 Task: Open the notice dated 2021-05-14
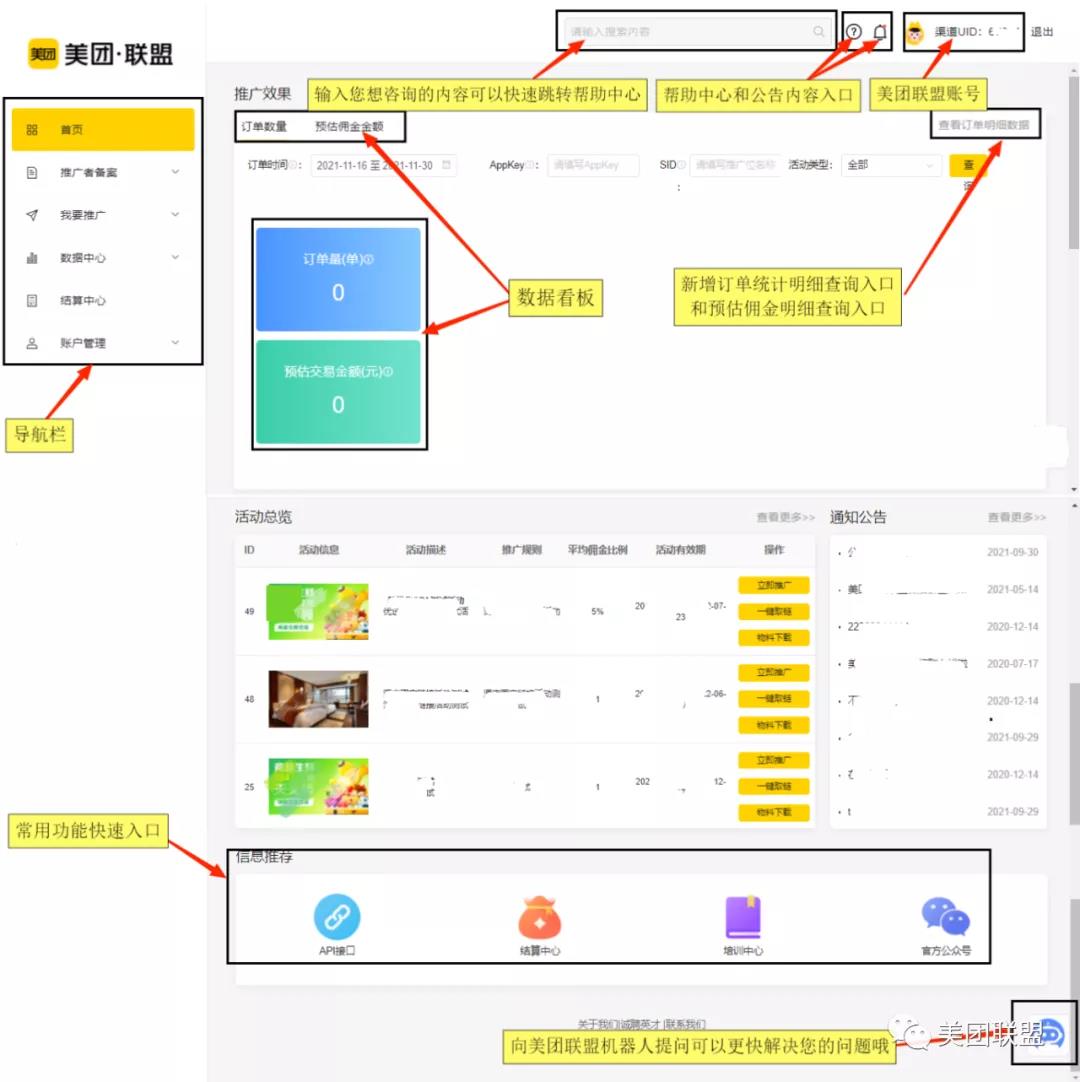coord(939,589)
